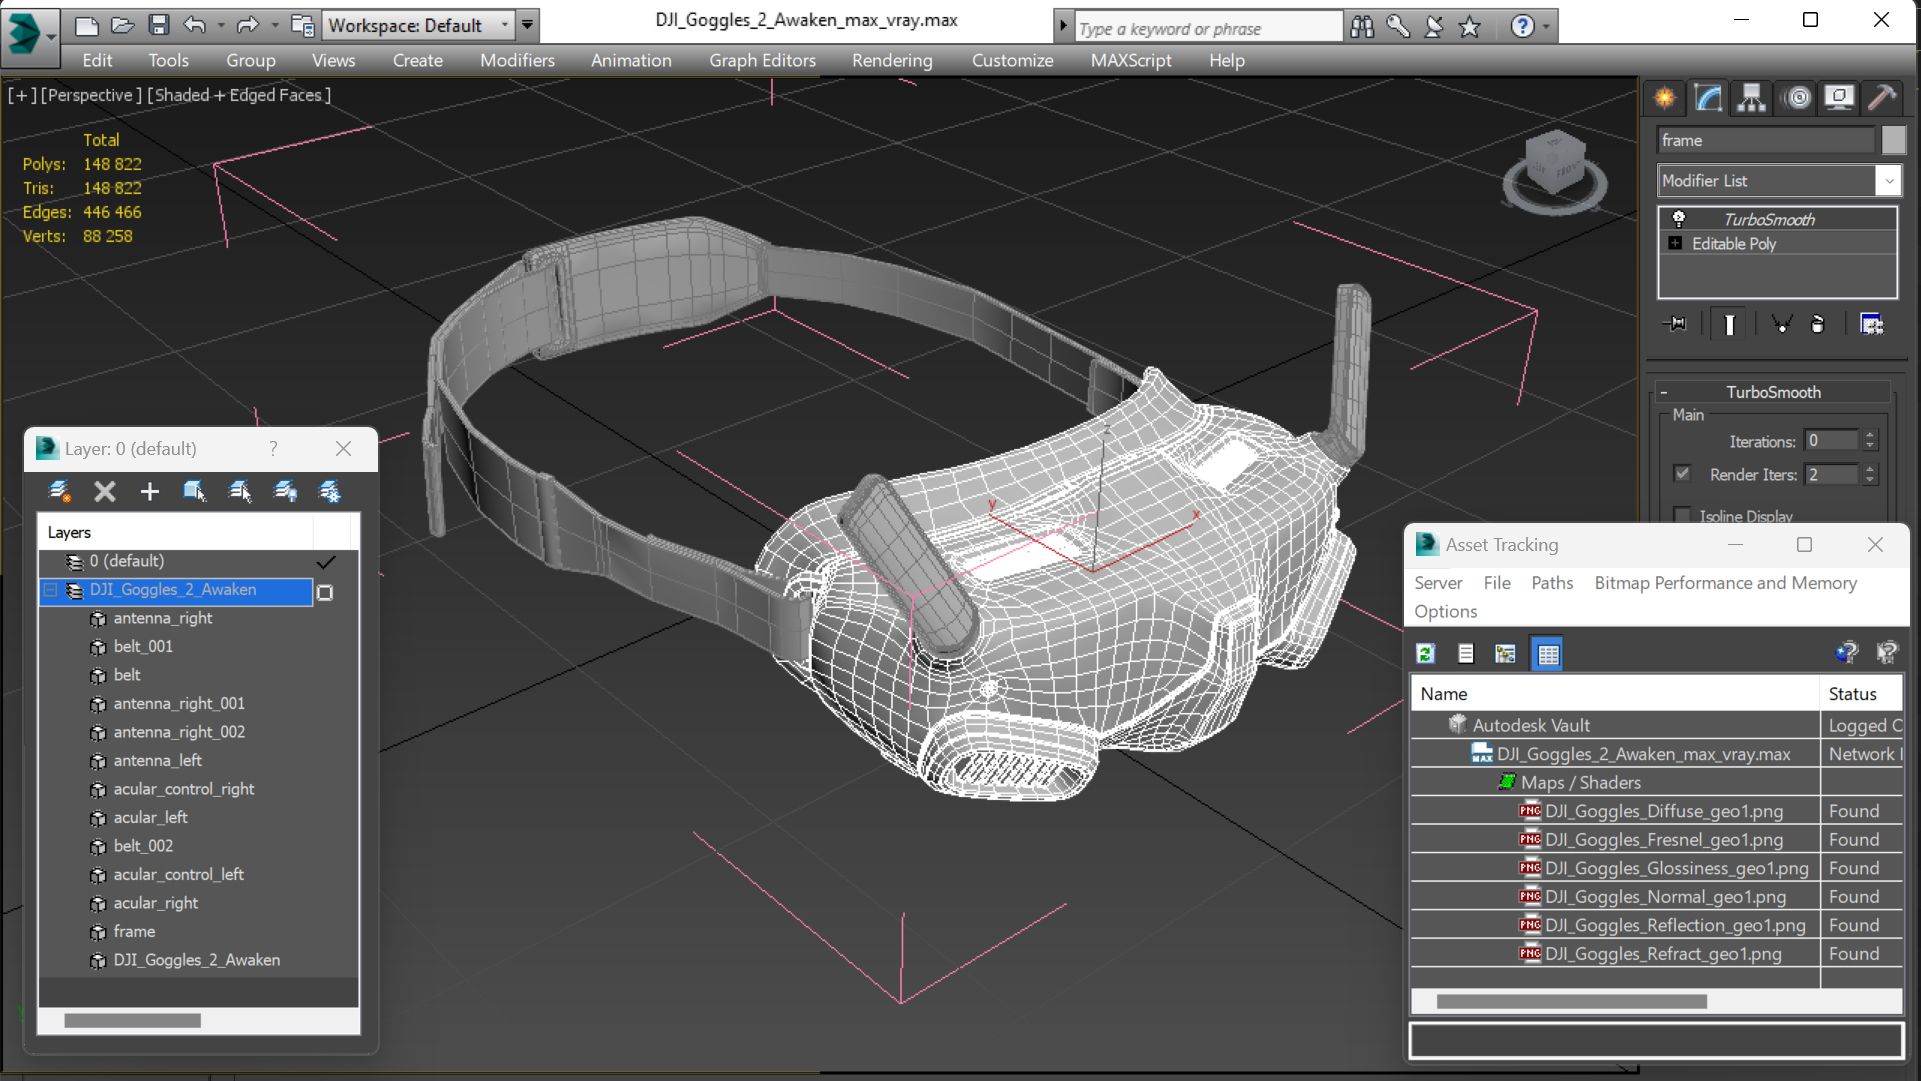This screenshot has width=1921, height=1081.
Task: Click the New Scene file icon
Action: coord(87,25)
